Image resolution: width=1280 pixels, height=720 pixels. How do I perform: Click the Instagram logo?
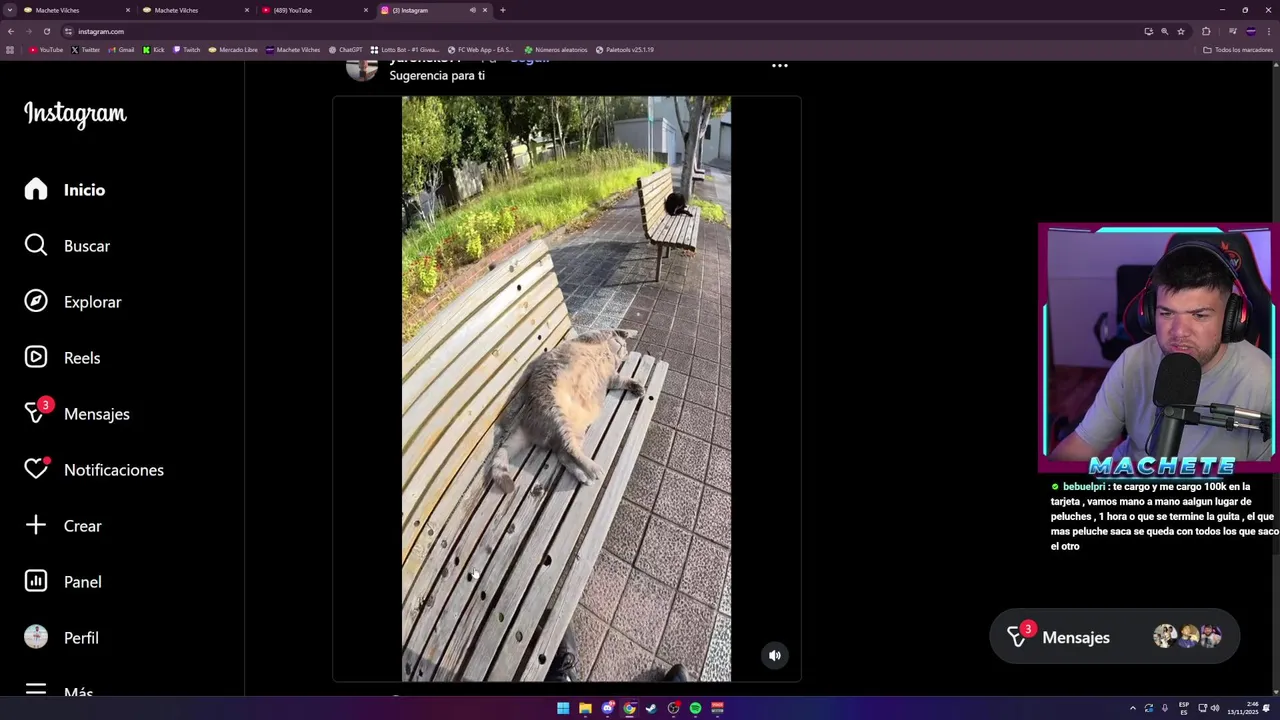(x=75, y=114)
